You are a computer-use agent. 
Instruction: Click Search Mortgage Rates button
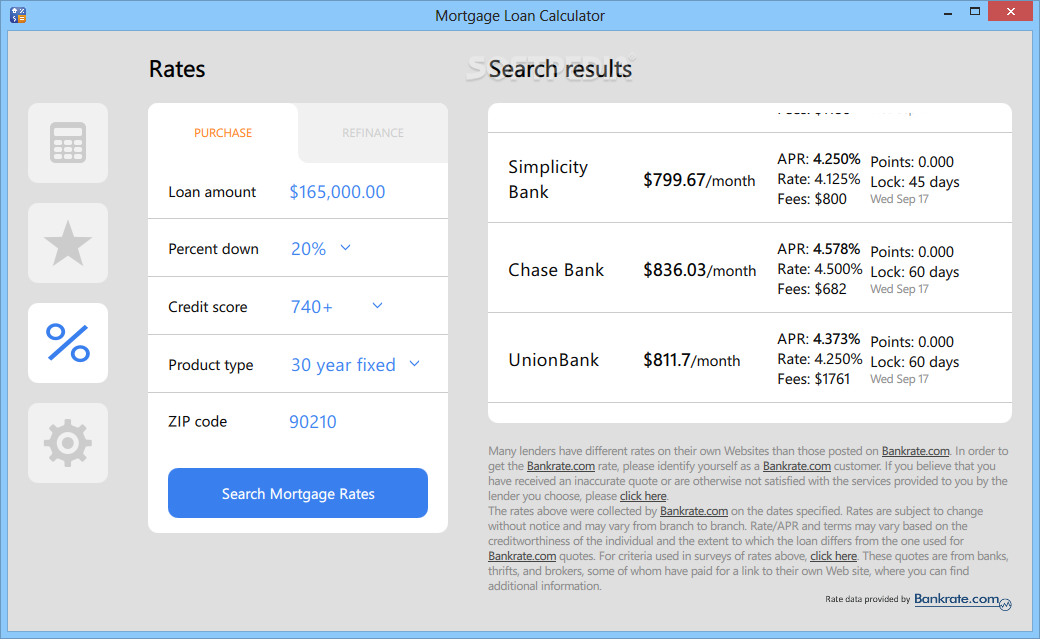tap(298, 493)
